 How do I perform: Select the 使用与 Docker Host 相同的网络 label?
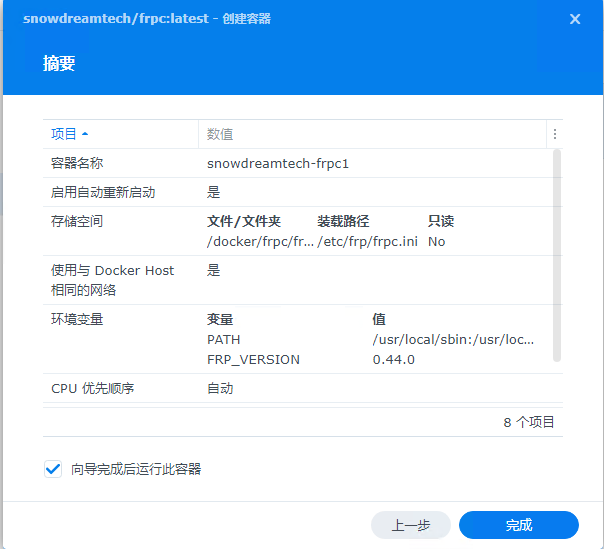112,280
